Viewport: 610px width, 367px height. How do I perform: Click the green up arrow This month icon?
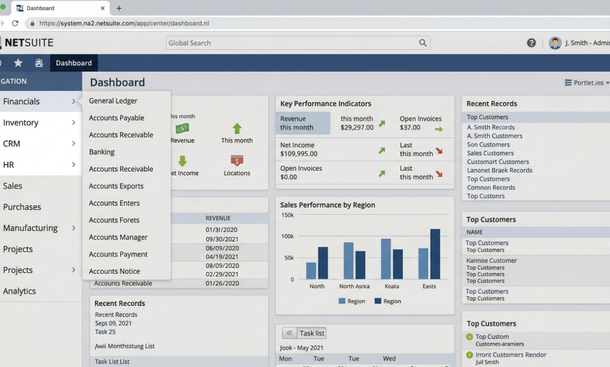pos(237,128)
